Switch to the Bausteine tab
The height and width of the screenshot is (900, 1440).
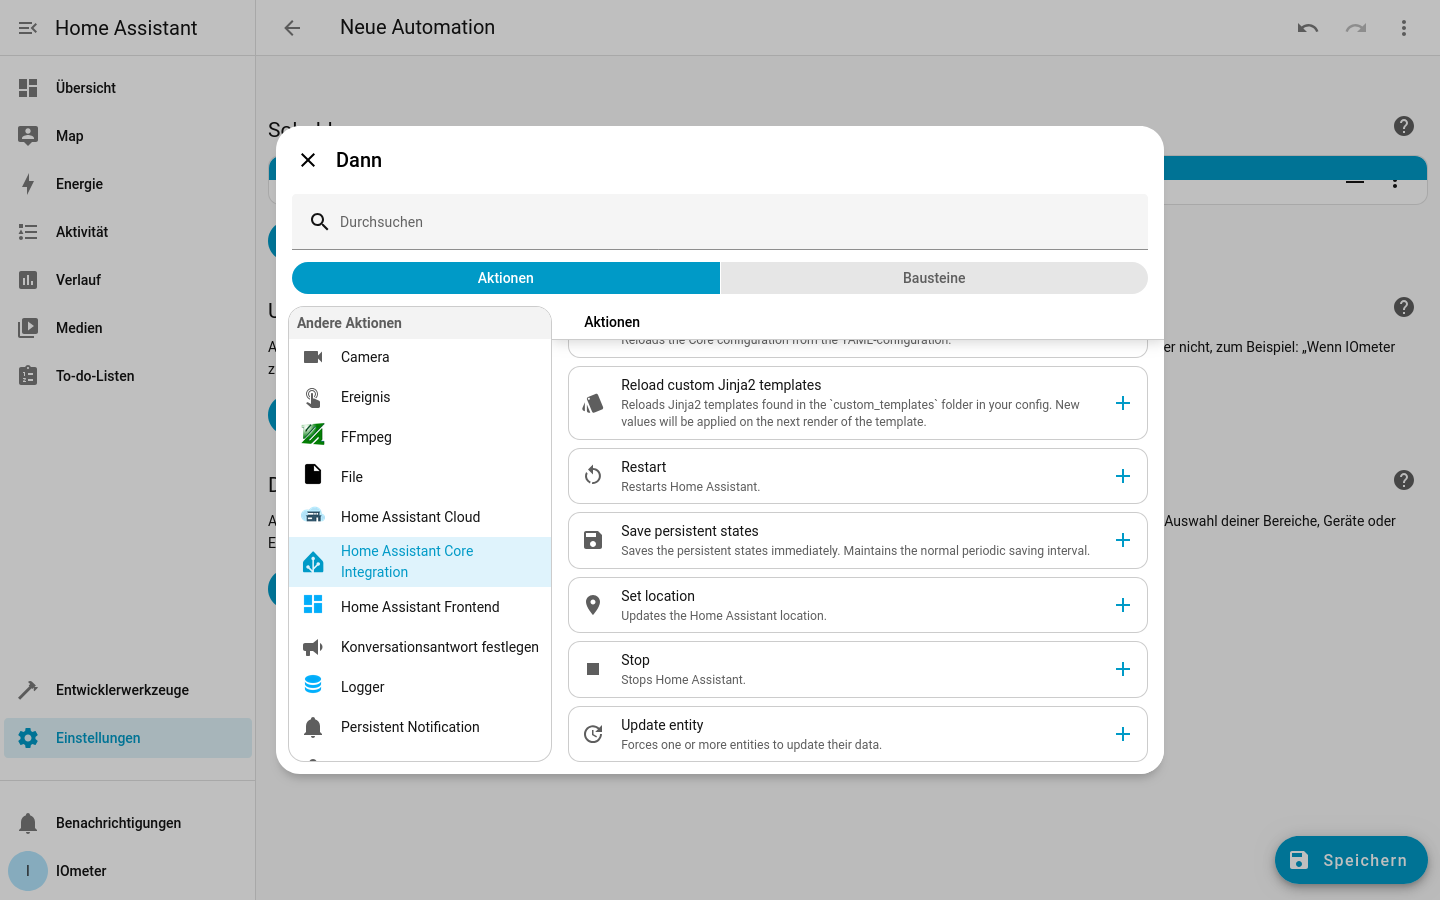coord(934,278)
